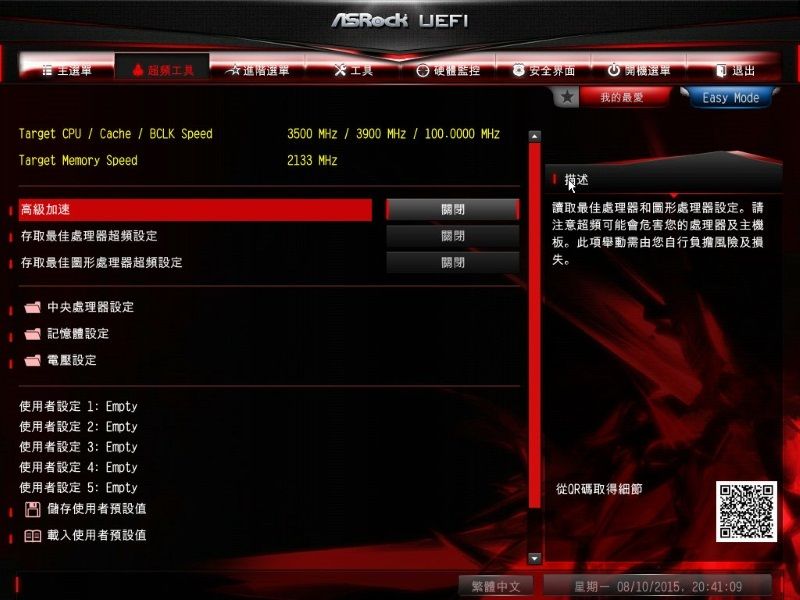Click the open-book load-profile icon

pos(33,536)
